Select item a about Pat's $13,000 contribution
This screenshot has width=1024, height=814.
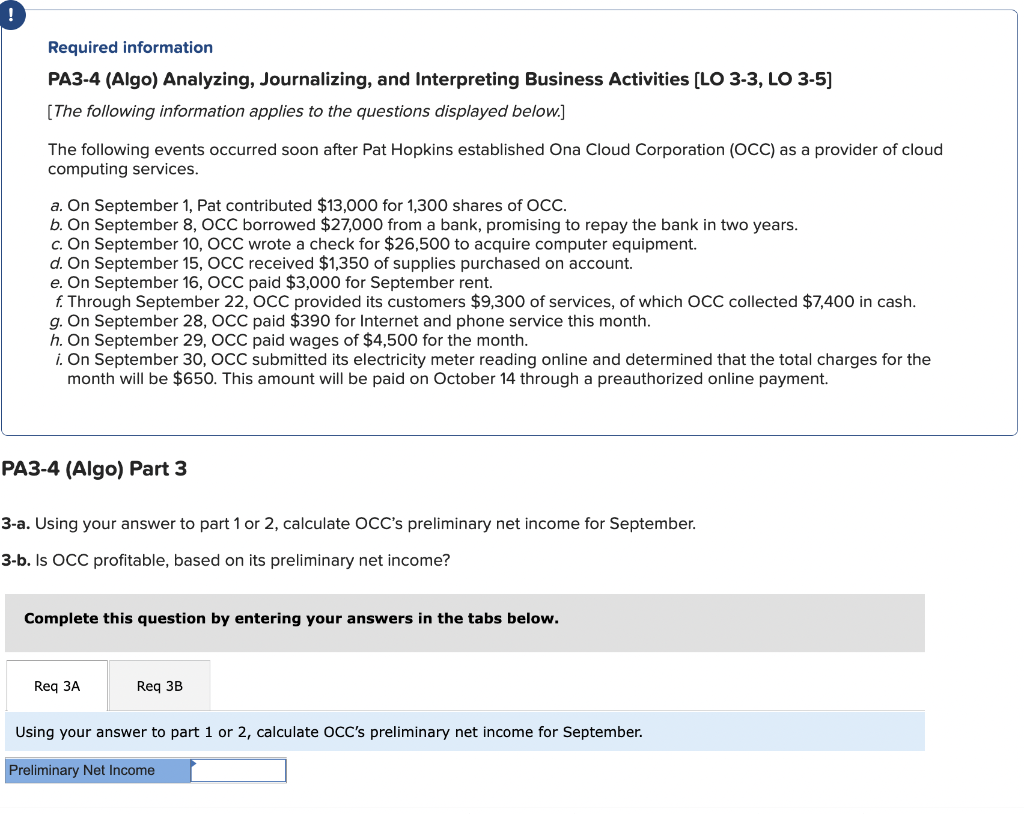[x=307, y=205]
